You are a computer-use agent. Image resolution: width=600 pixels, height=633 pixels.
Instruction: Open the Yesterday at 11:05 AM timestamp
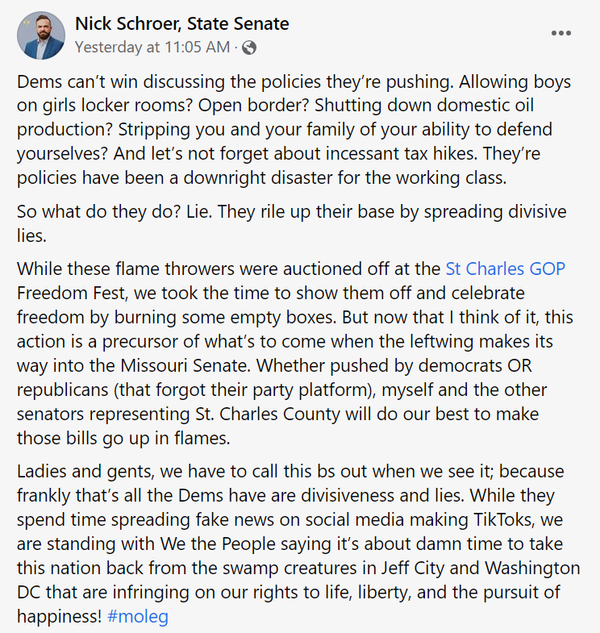[x=152, y=47]
